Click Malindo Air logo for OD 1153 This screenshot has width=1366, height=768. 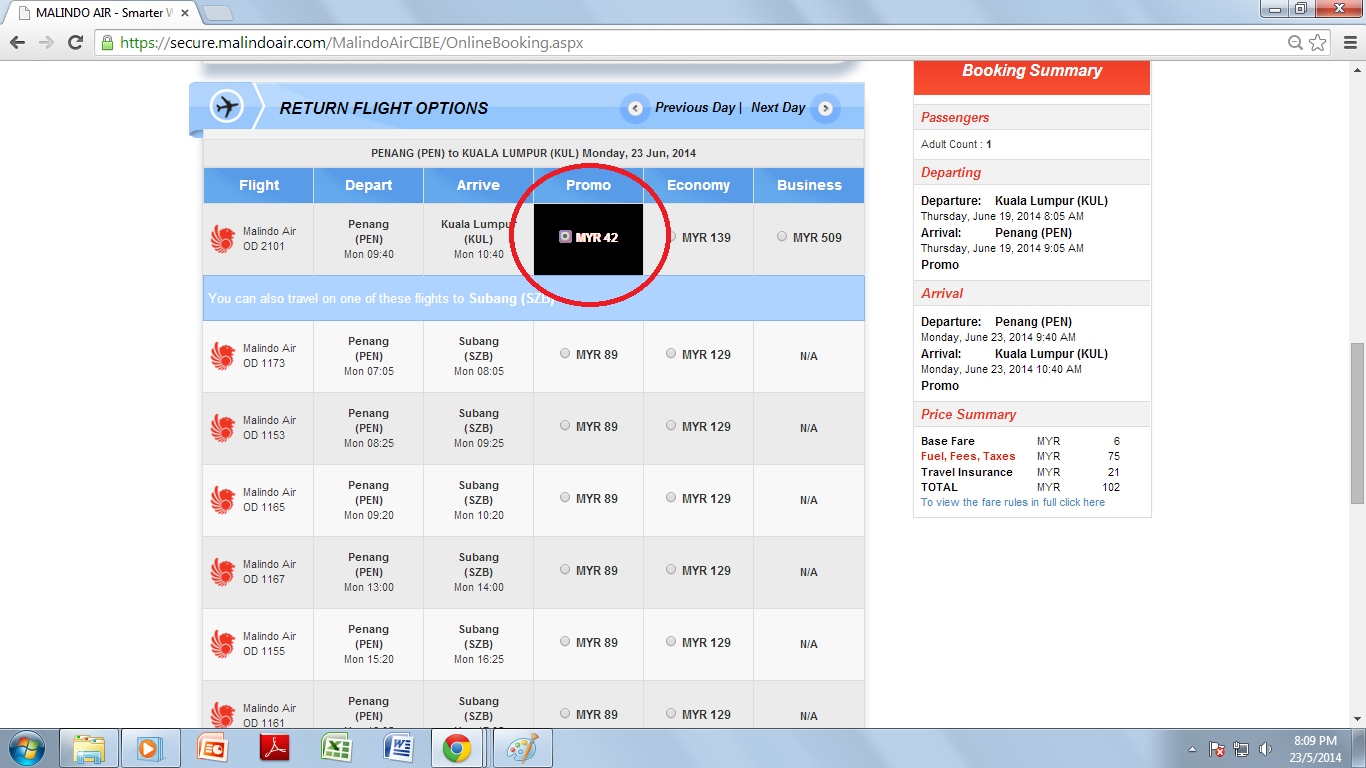(x=222, y=428)
